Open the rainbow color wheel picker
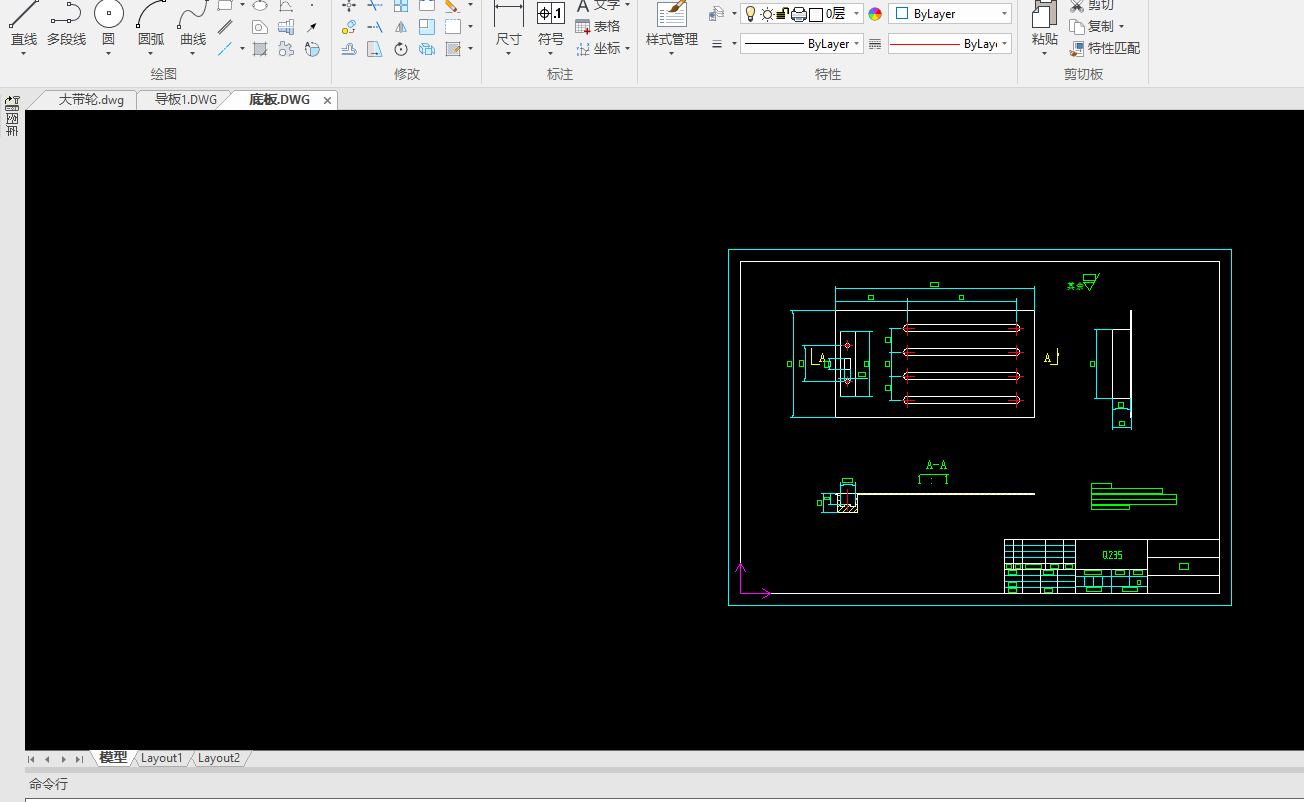Viewport: 1304px width, 802px height. (875, 14)
